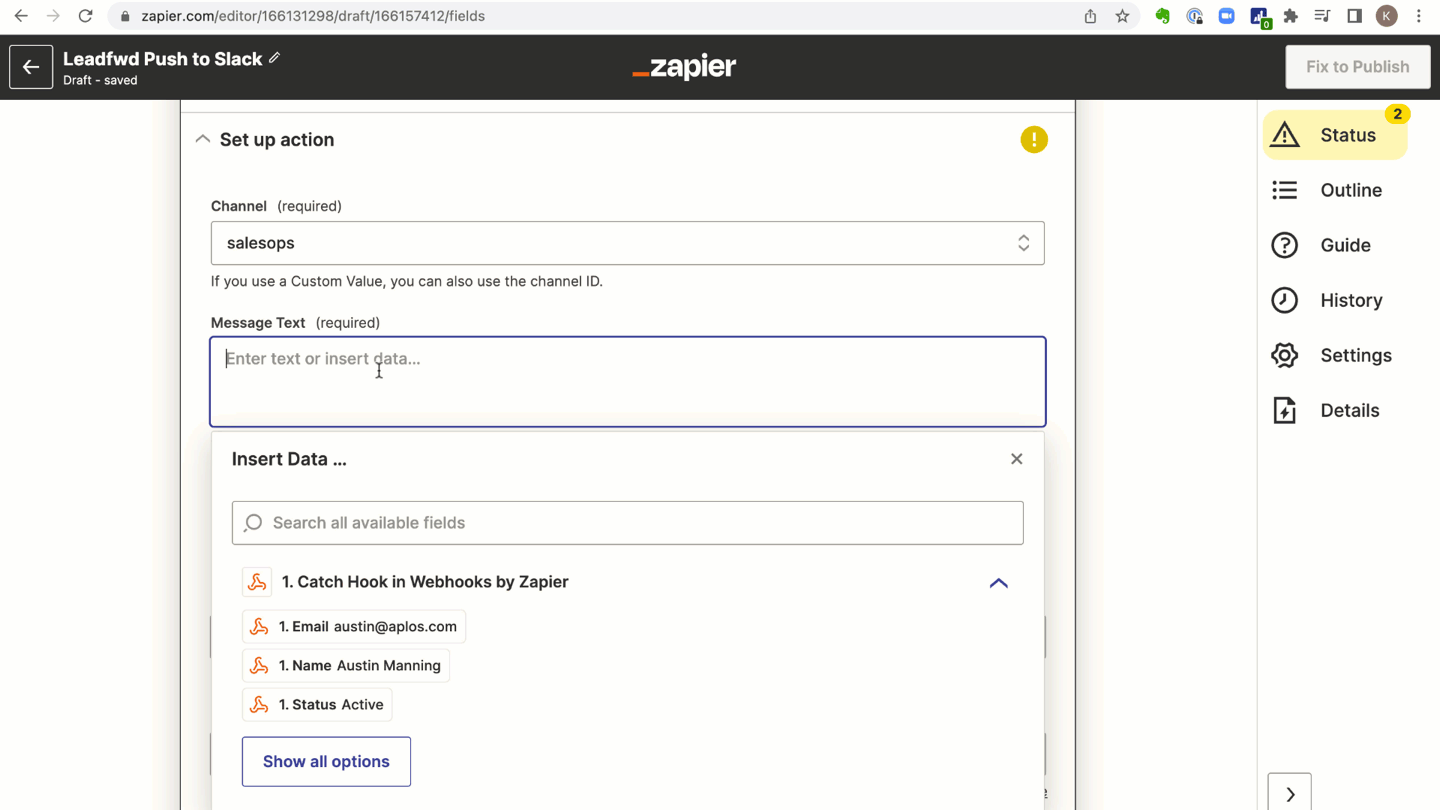Click the Outline list icon

point(1285,190)
